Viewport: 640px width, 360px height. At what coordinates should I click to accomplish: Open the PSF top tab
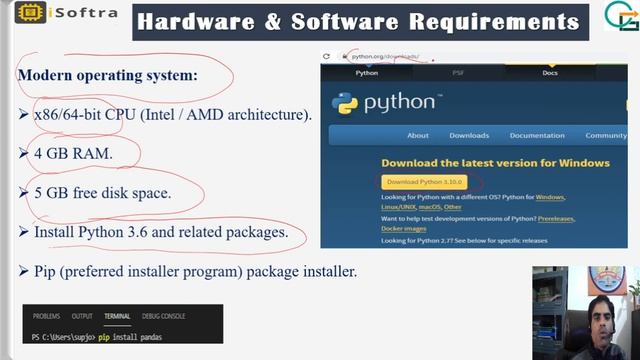pos(458,73)
